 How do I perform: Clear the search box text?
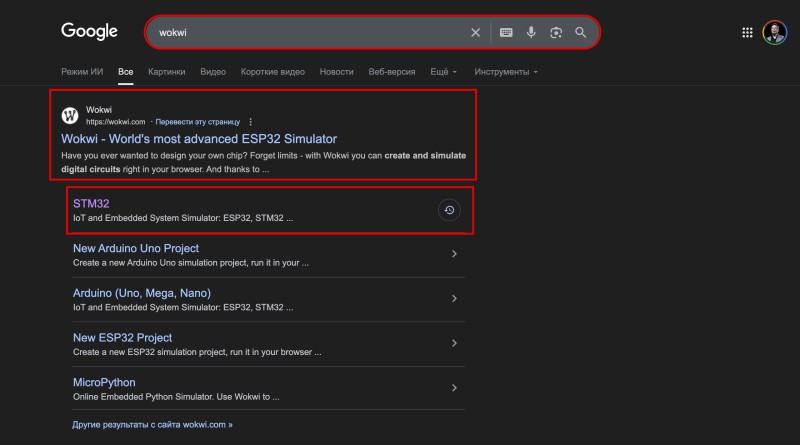pyautogui.click(x=476, y=32)
